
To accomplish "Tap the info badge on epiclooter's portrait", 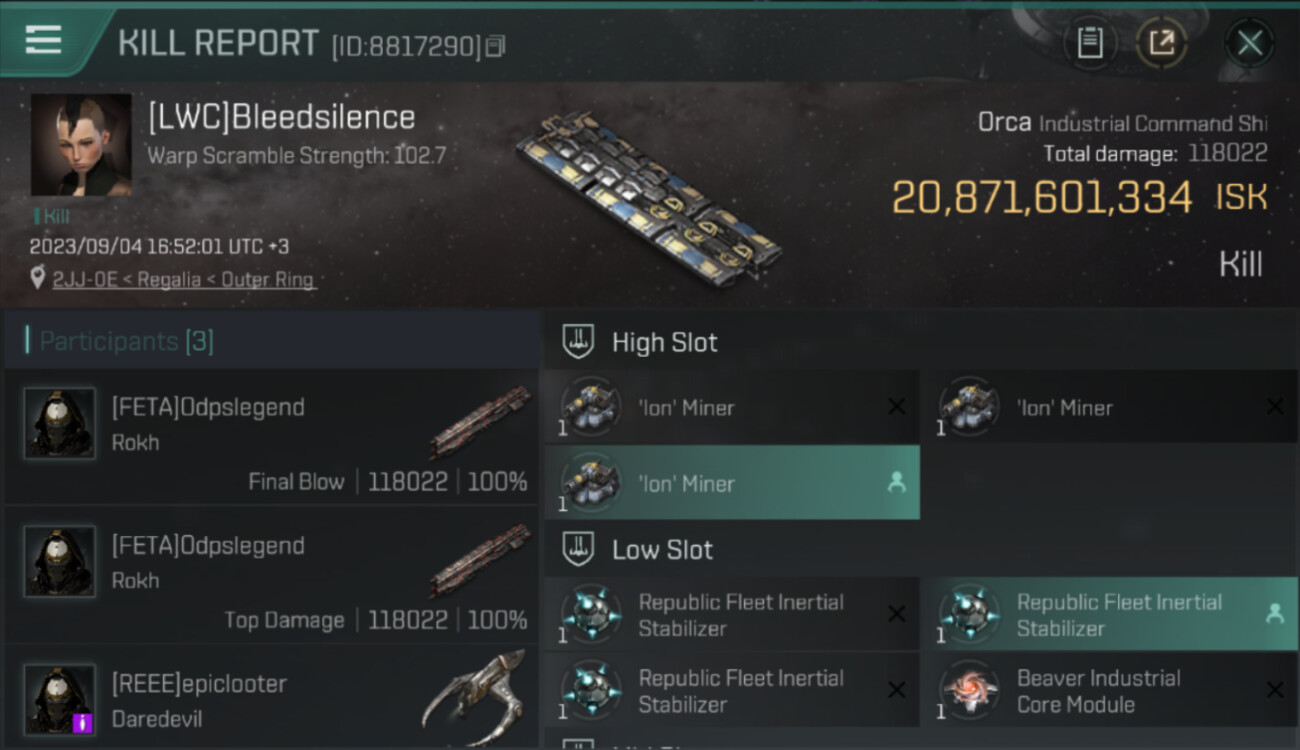I will (83, 722).
